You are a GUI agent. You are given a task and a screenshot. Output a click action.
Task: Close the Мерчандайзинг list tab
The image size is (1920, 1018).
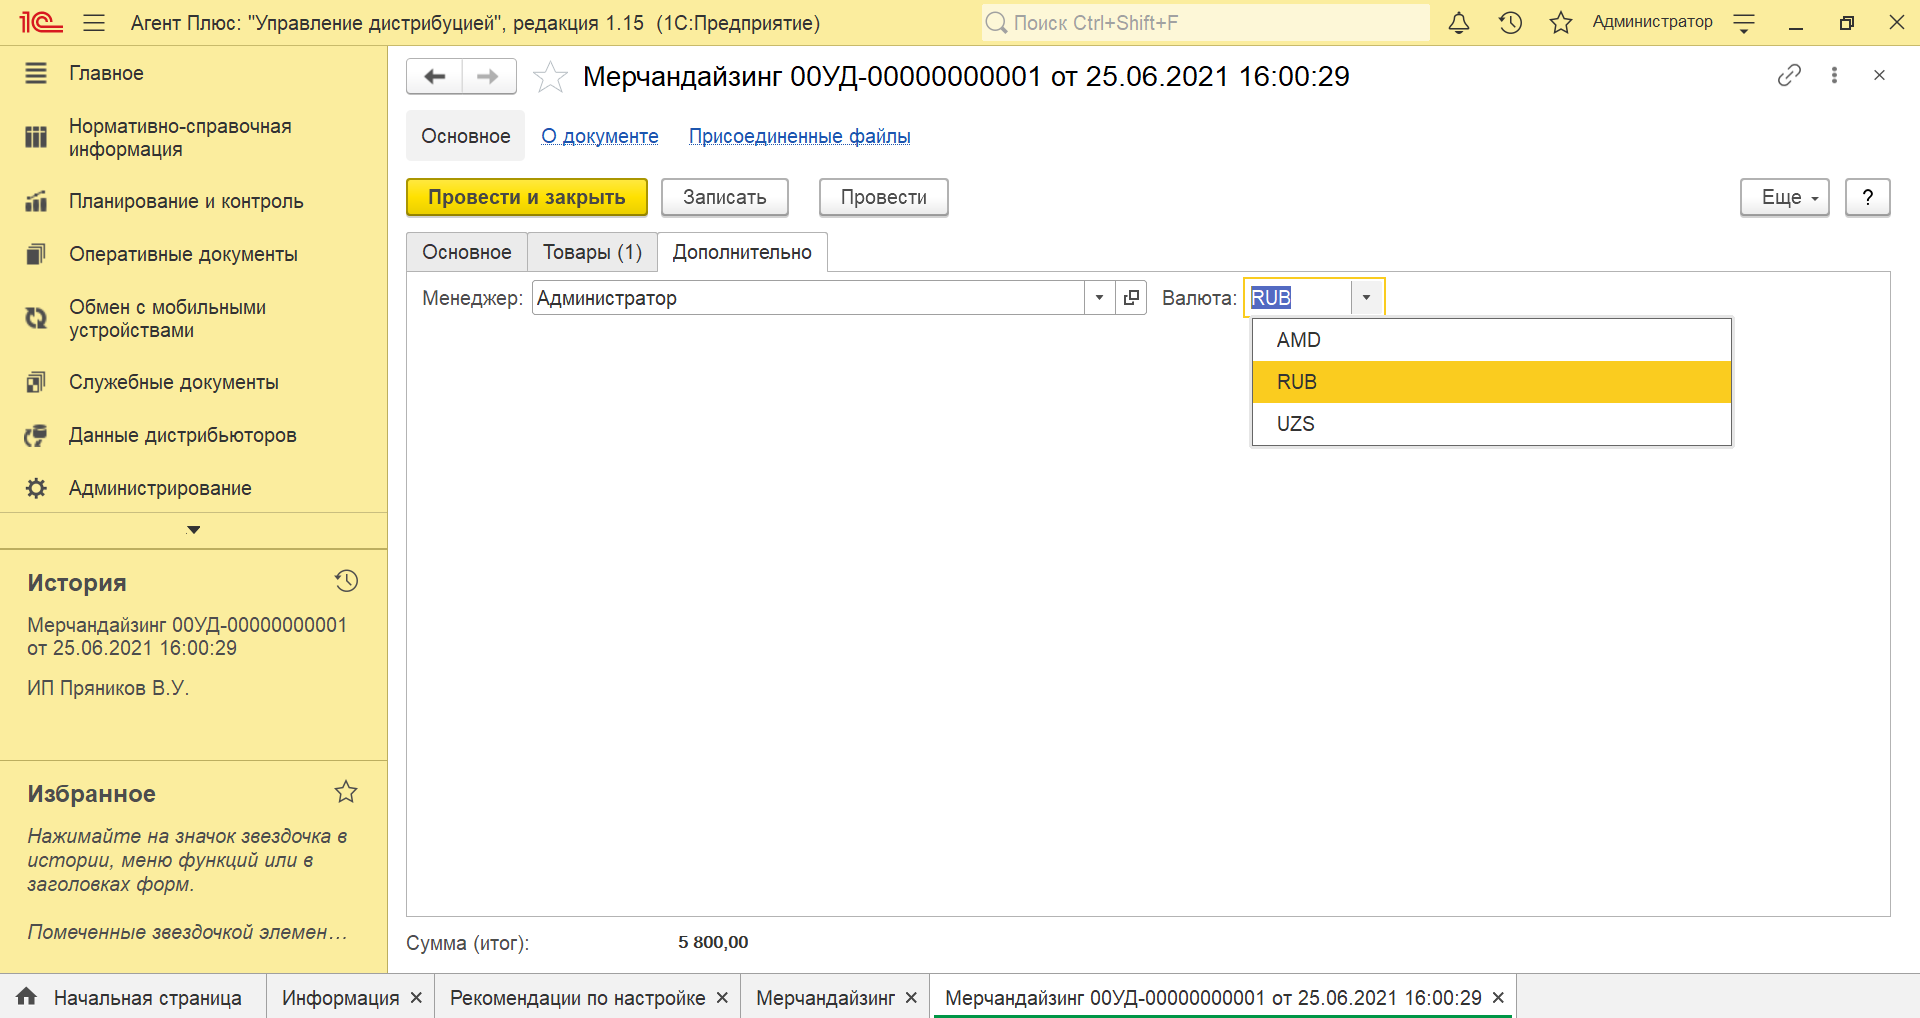(911, 998)
